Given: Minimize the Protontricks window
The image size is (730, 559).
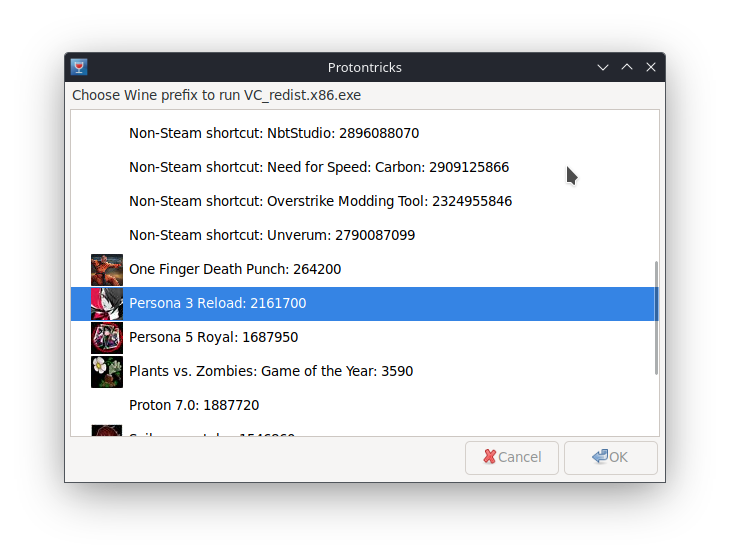Looking at the screenshot, I should point(603,67).
